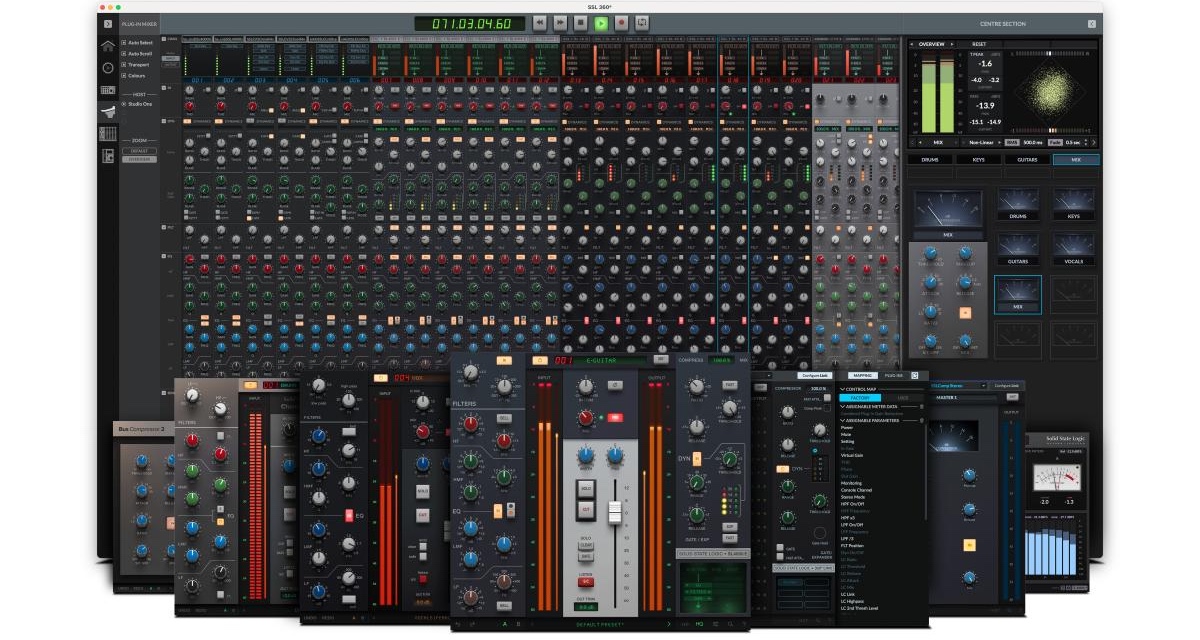
Task: Click the fast-forward transport button
Action: click(x=560, y=22)
